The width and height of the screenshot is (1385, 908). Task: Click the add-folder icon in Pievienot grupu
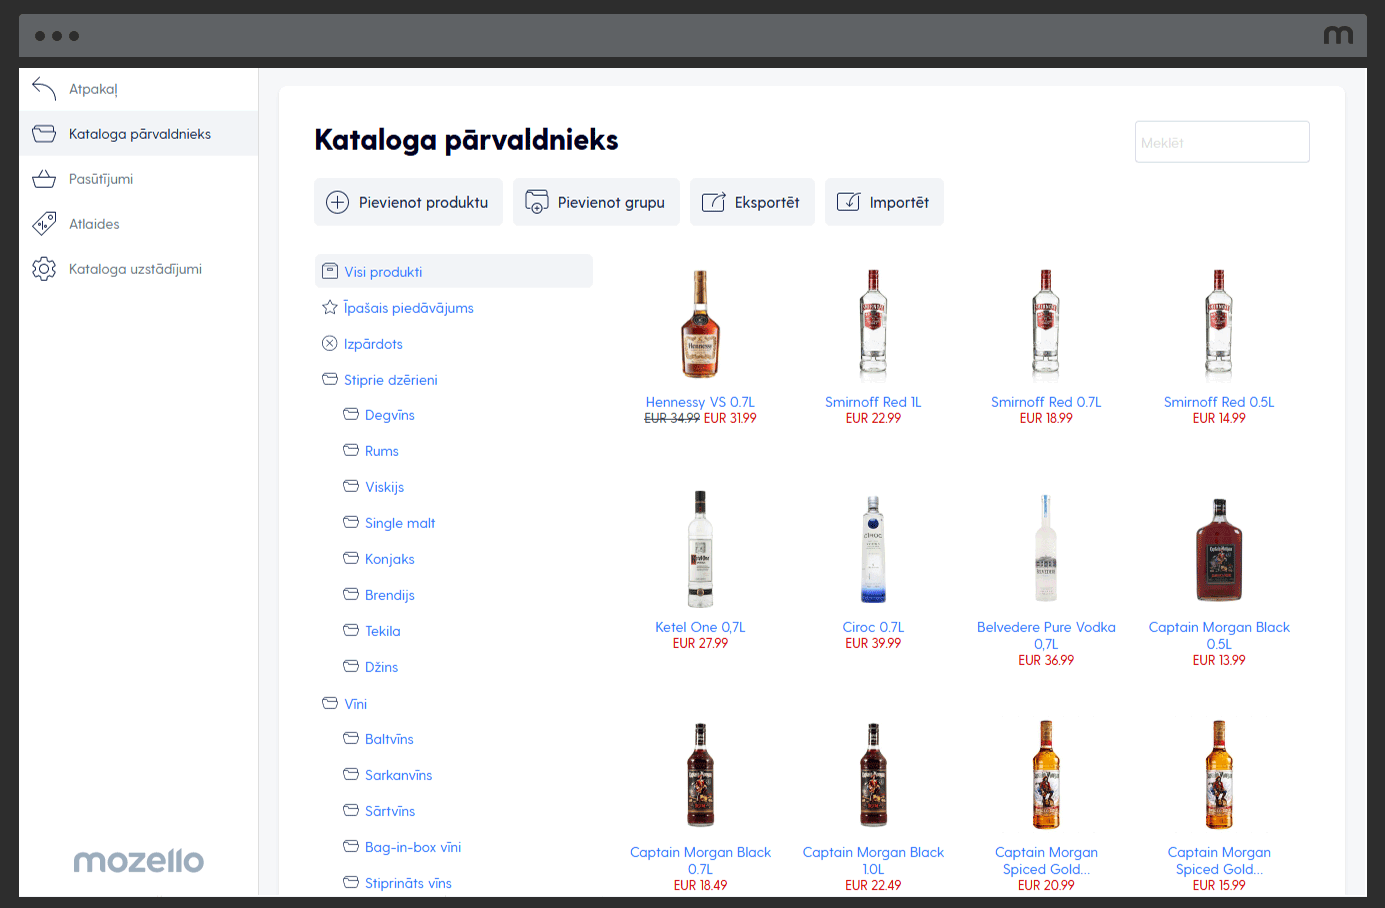(537, 202)
